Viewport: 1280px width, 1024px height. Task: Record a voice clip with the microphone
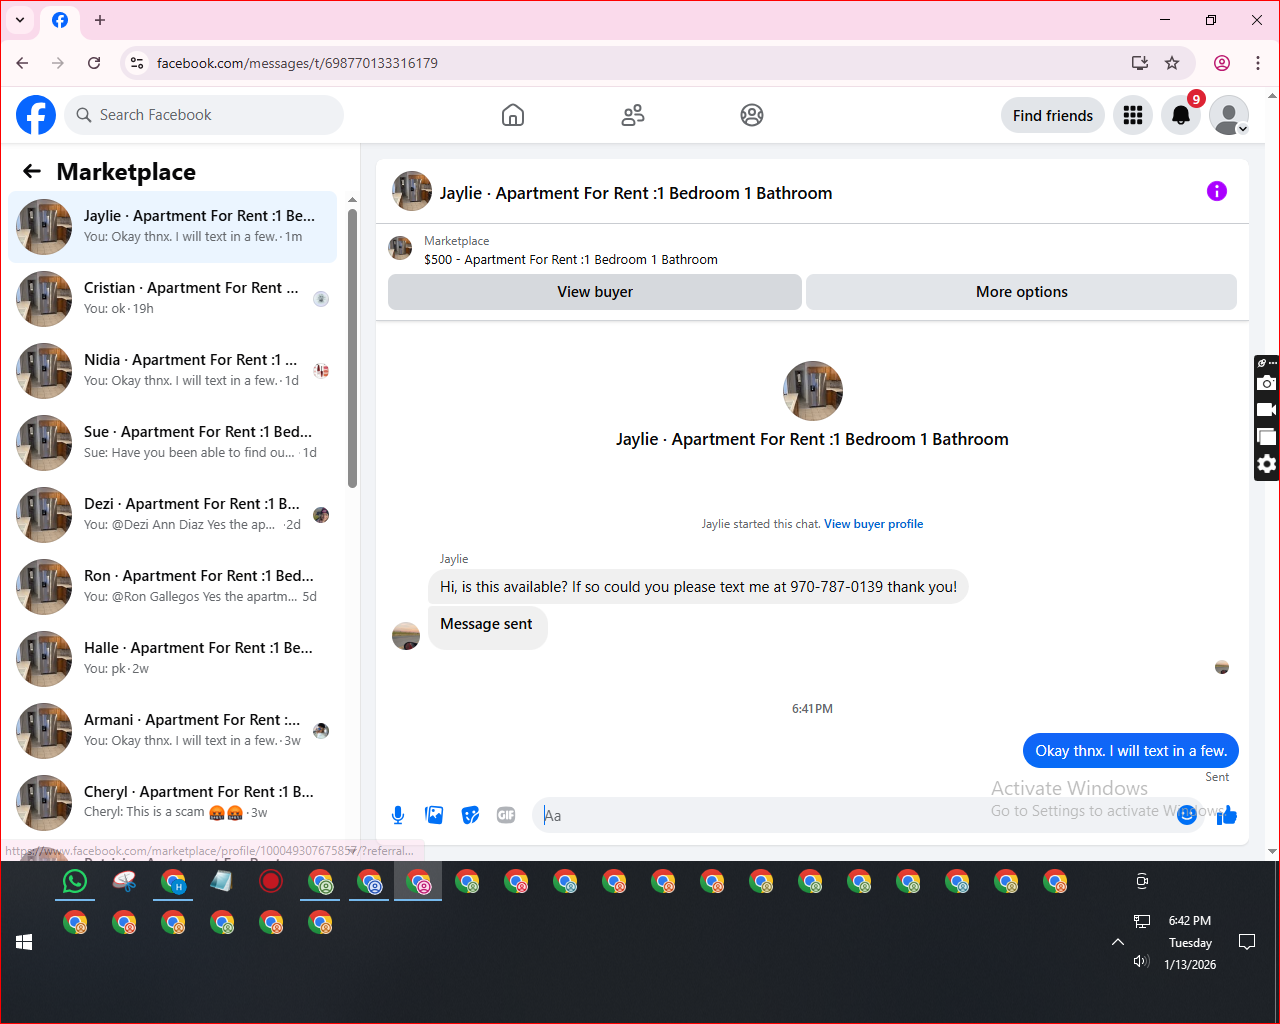coord(398,815)
